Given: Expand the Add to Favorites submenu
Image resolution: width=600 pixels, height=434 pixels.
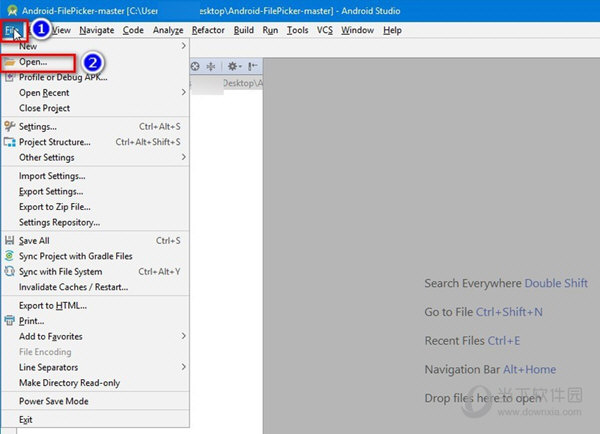Looking at the screenshot, I should point(95,336).
